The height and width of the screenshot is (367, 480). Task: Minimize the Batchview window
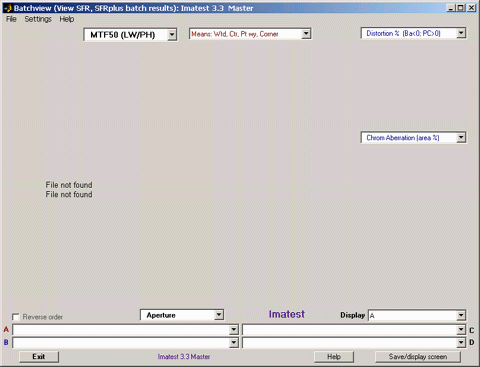click(x=451, y=8)
